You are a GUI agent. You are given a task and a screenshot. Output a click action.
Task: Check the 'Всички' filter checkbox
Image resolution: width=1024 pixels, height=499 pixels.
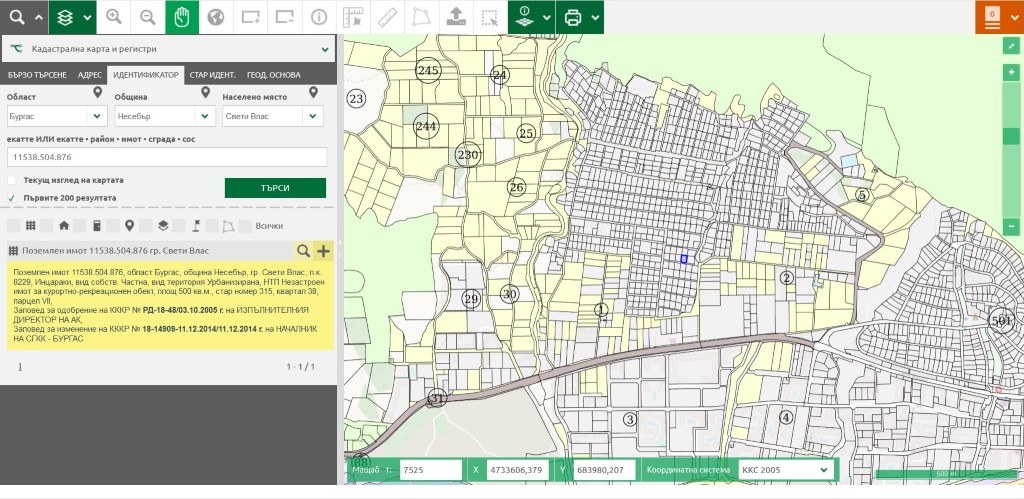(x=245, y=226)
